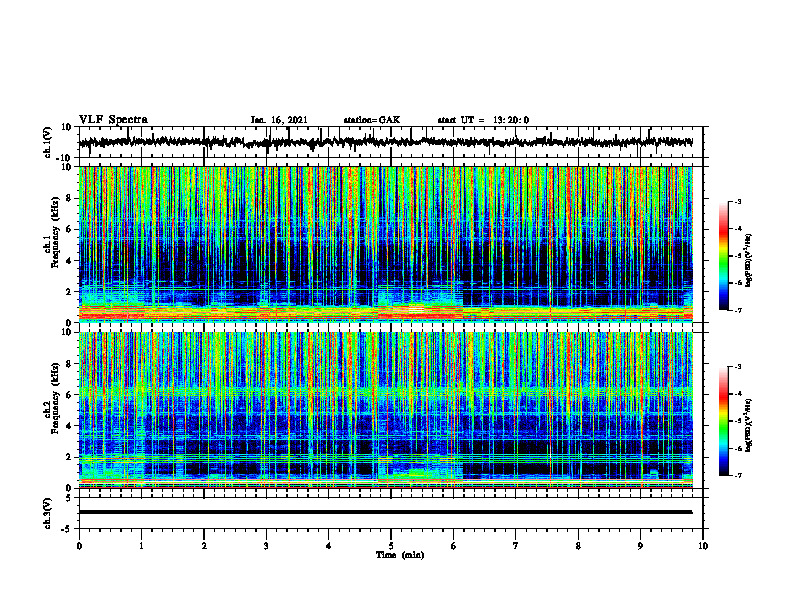Viewport: 792px width, 612px height.
Task: Click the "4" label on the Time axis
Action: tap(329, 546)
